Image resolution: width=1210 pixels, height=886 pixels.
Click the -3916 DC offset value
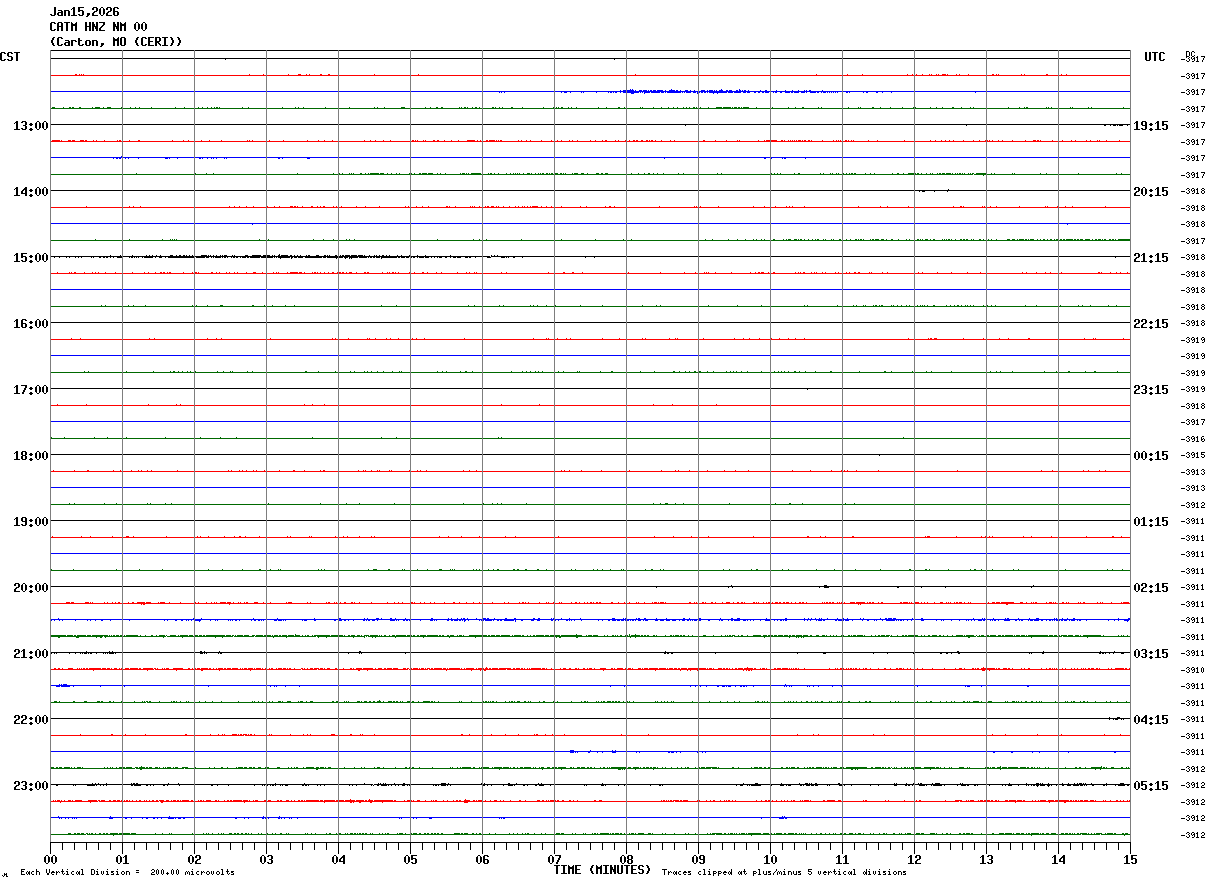(1193, 439)
